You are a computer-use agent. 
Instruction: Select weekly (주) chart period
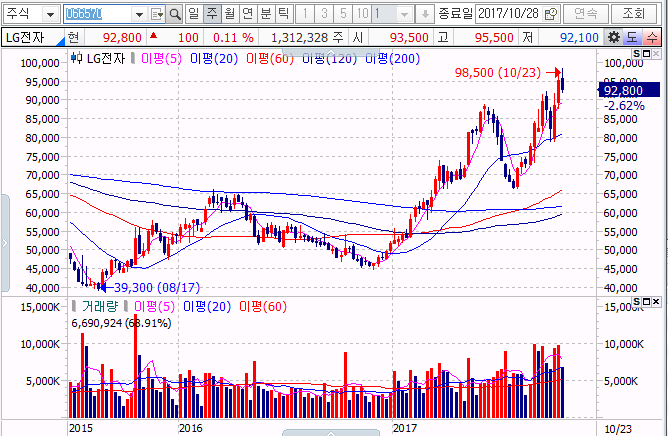[x=212, y=14]
